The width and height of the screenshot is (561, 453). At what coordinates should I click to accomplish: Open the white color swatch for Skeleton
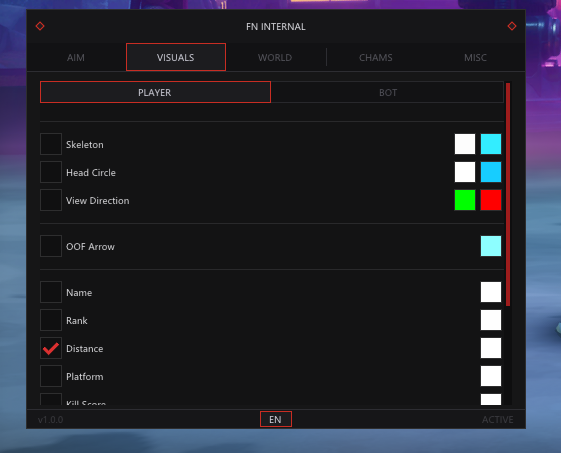point(465,144)
